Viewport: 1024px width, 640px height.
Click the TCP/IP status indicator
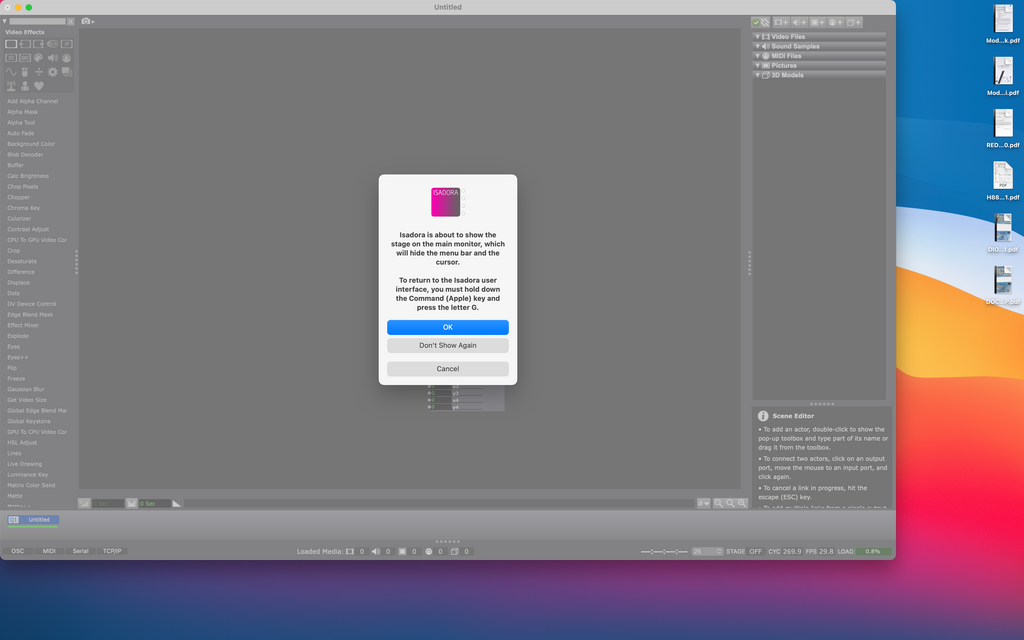[112, 551]
